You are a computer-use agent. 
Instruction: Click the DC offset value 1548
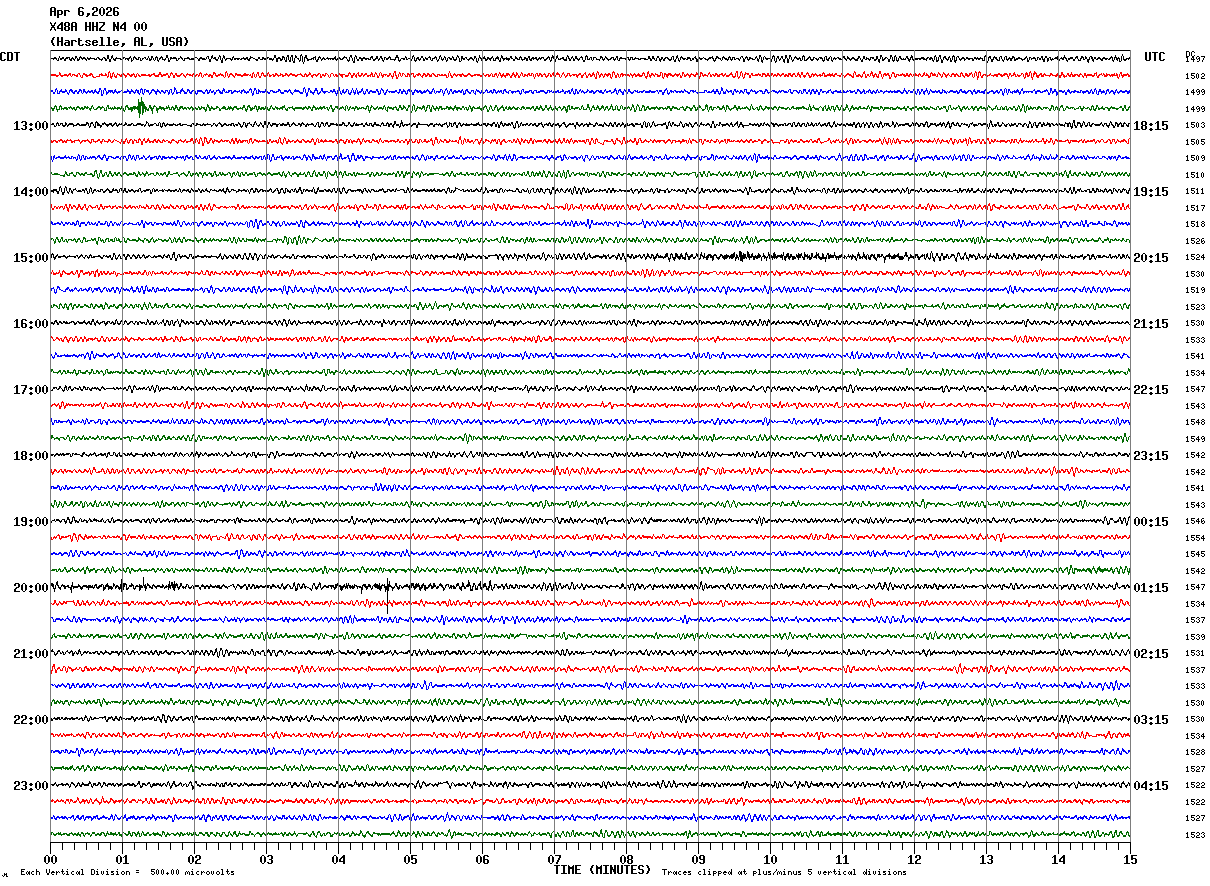click(x=1195, y=422)
